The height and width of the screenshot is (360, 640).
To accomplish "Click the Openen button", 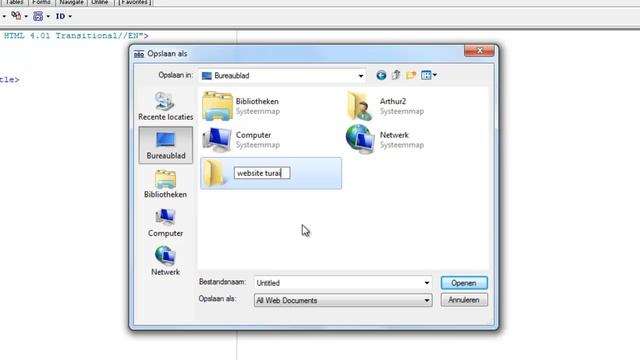I will tap(464, 283).
